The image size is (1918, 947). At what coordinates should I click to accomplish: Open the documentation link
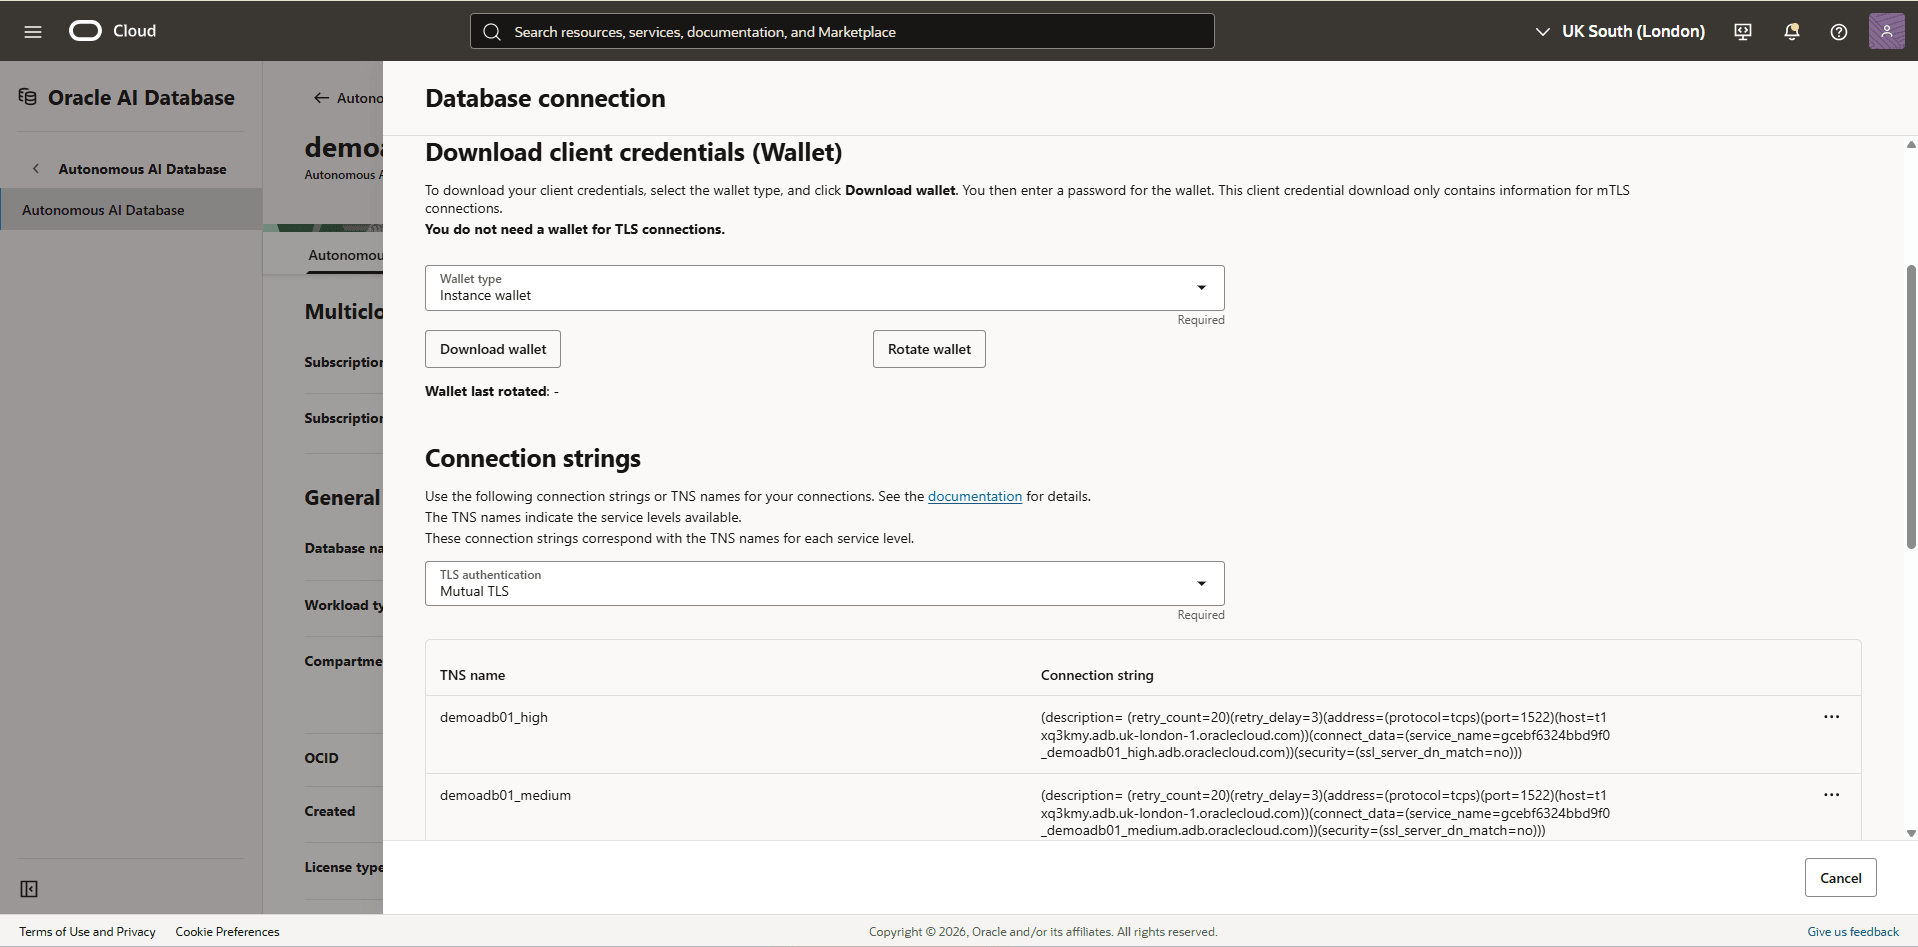coord(975,496)
